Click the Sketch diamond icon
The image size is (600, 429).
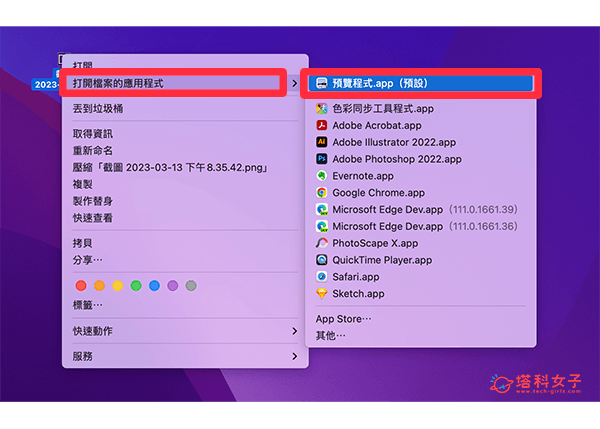[x=322, y=294]
